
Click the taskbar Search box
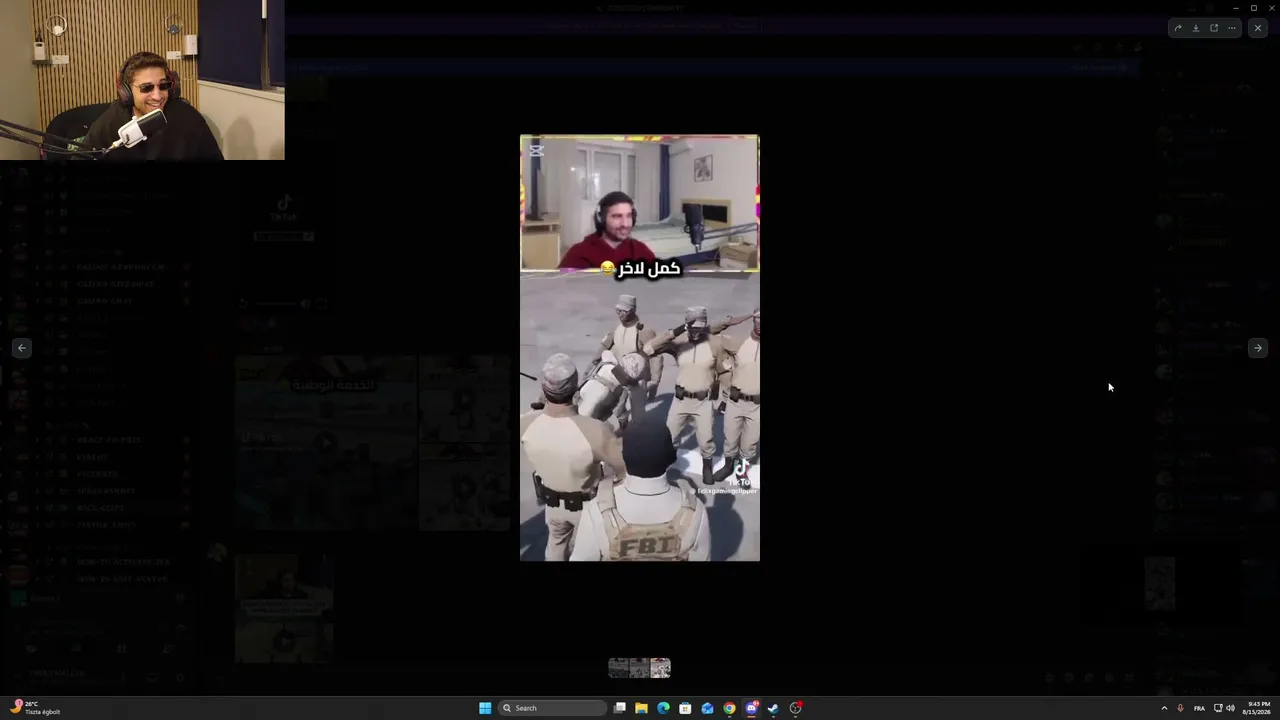[x=553, y=708]
